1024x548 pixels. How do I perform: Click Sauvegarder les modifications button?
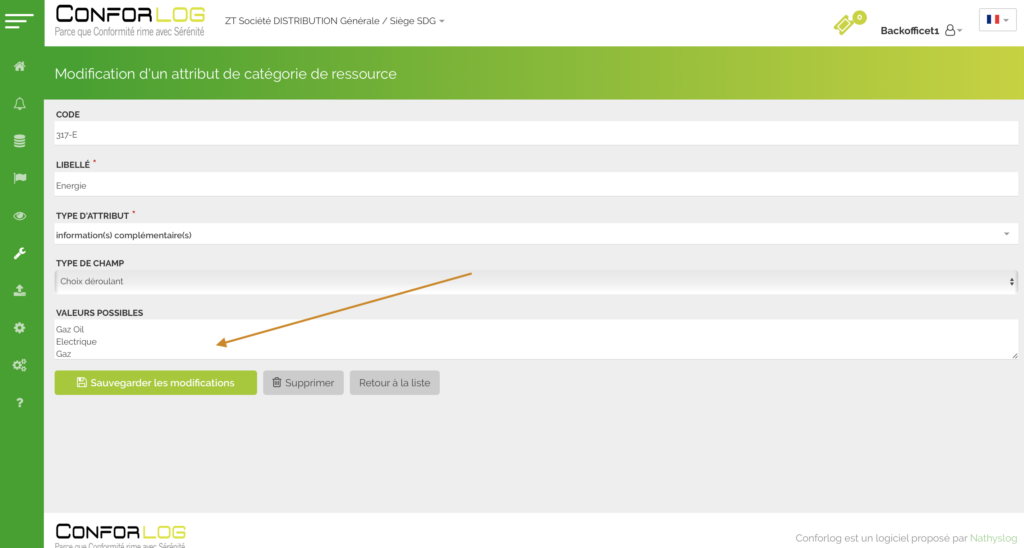coord(155,383)
